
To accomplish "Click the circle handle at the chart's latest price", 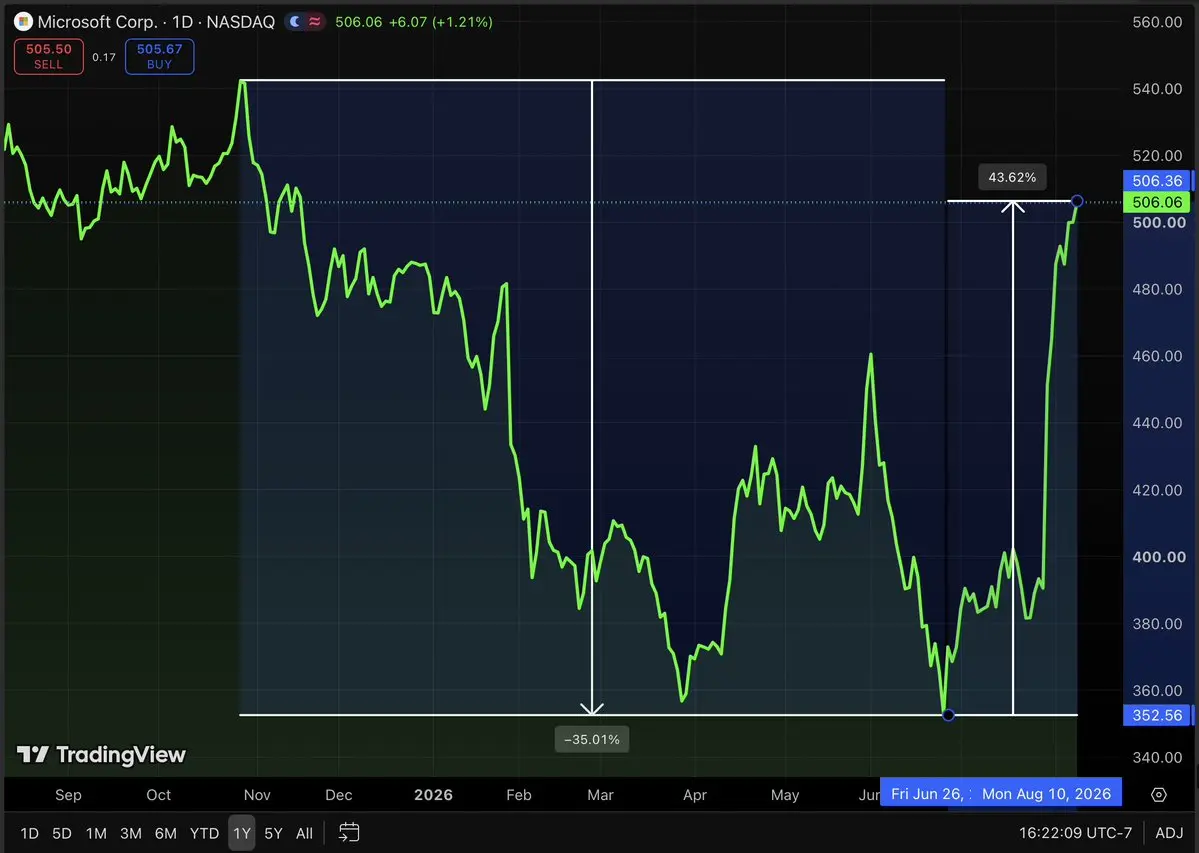I will point(1077,201).
